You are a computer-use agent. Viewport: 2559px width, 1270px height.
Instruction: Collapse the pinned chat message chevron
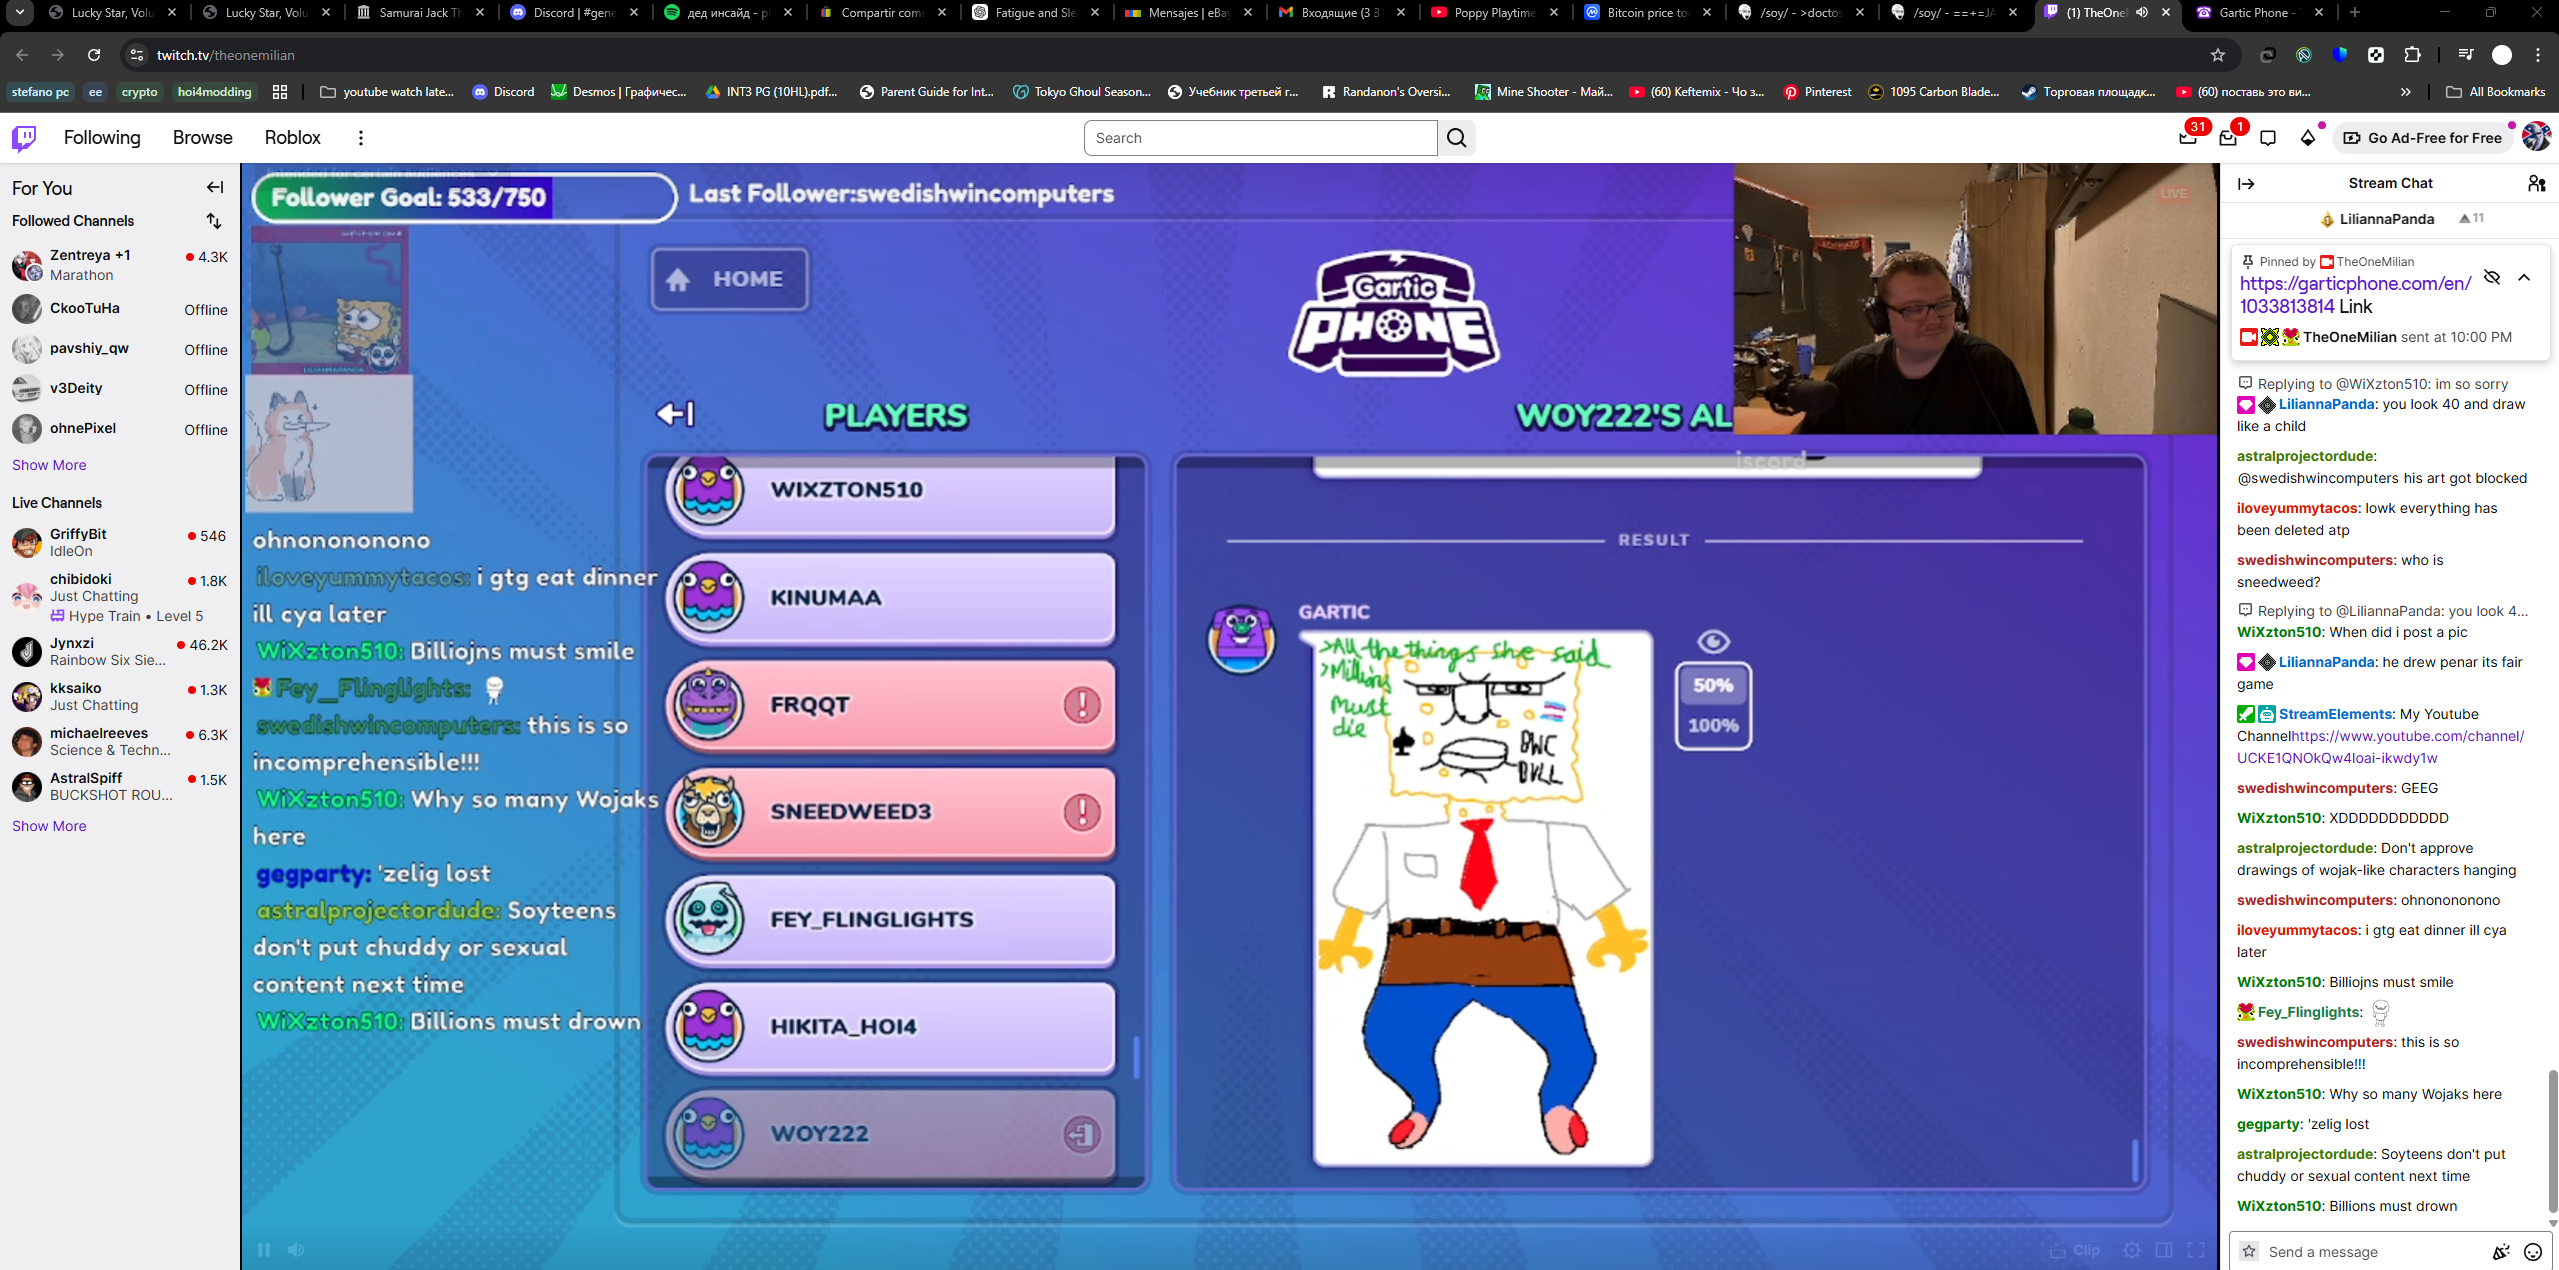click(2524, 278)
